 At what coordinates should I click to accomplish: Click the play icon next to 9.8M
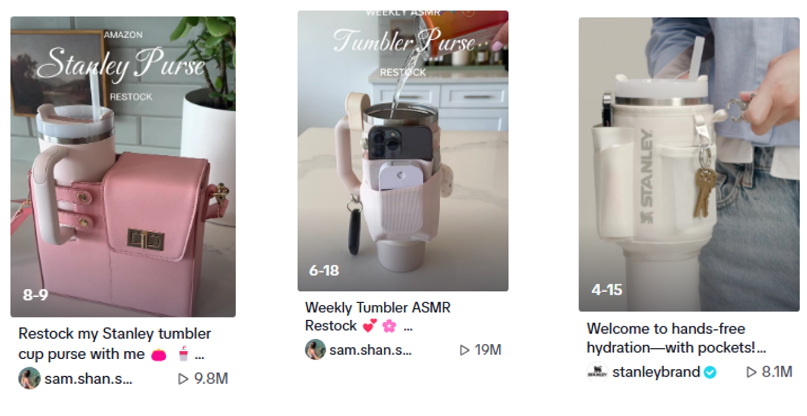click(x=183, y=379)
